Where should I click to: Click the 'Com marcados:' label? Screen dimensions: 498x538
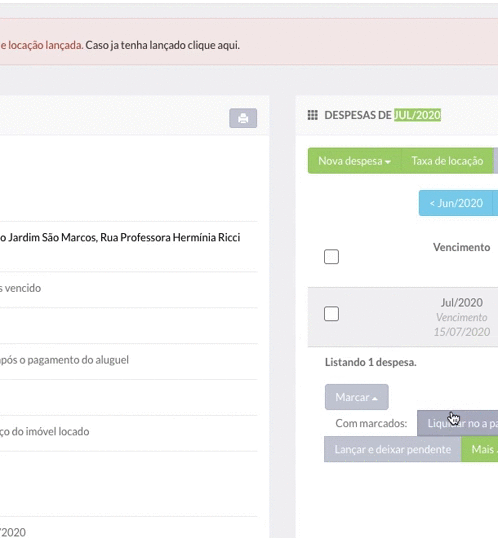371,423
